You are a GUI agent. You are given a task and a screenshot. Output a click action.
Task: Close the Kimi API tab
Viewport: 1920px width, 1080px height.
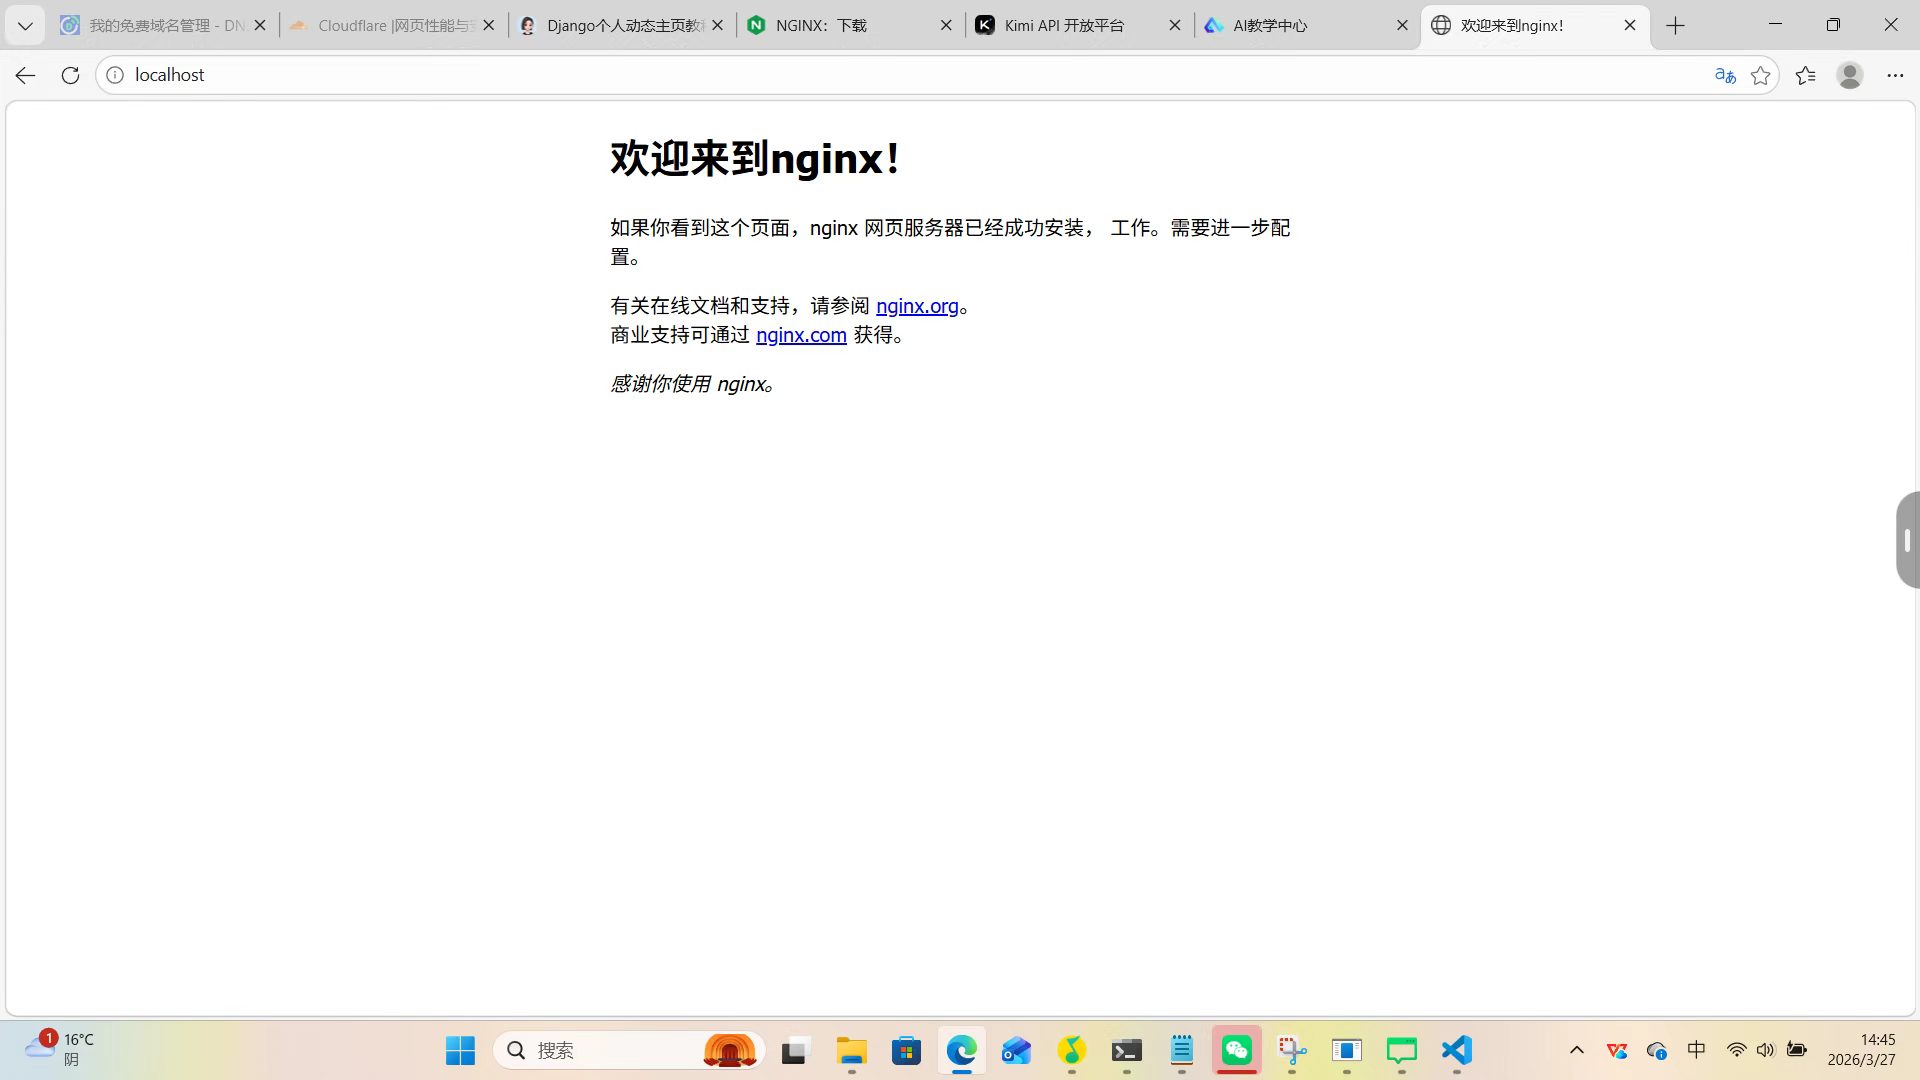pos(1175,25)
